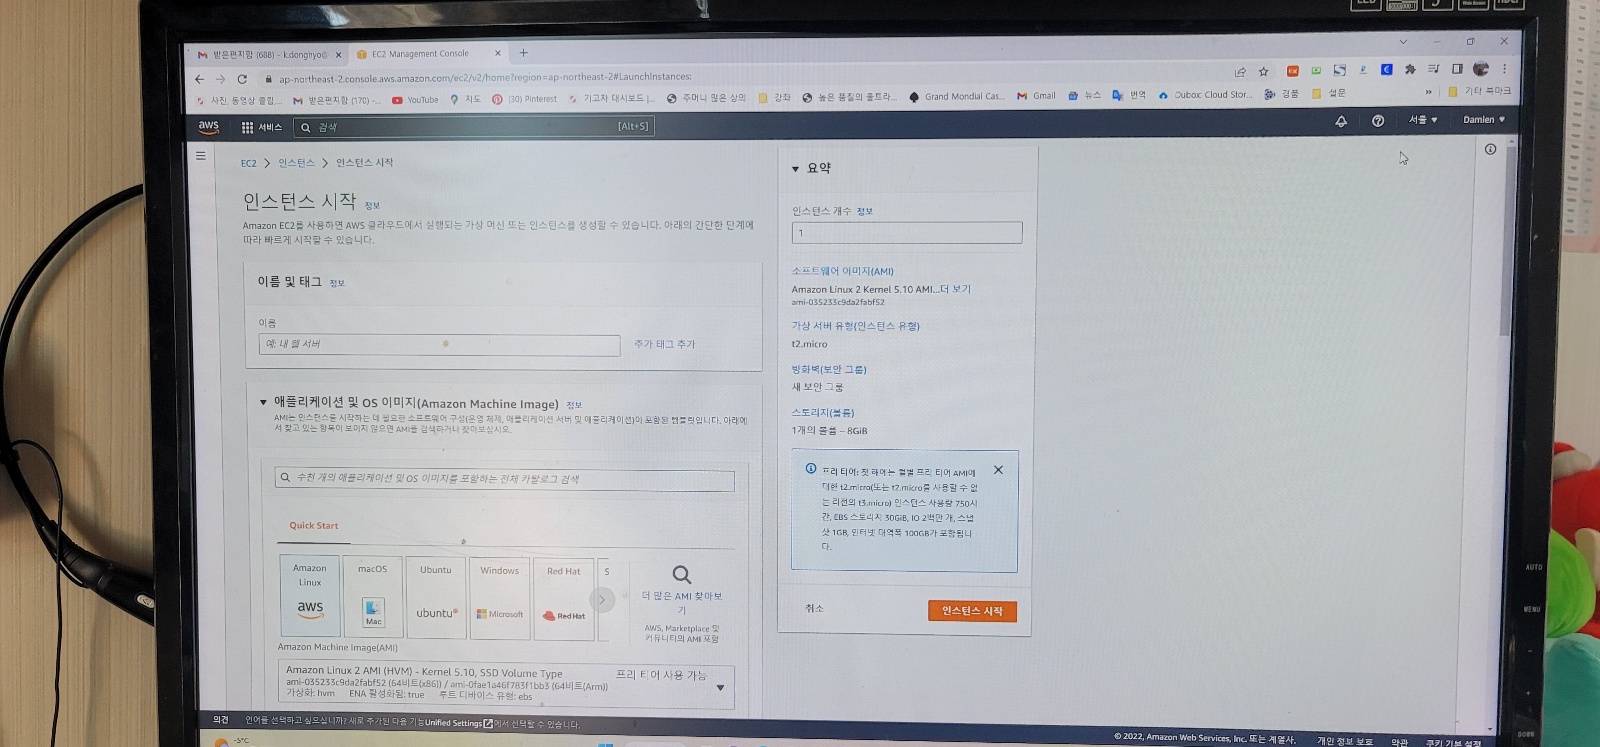Viewport: 1600px width, 747px height.
Task: Open the AWS logo home link
Action: 208,127
